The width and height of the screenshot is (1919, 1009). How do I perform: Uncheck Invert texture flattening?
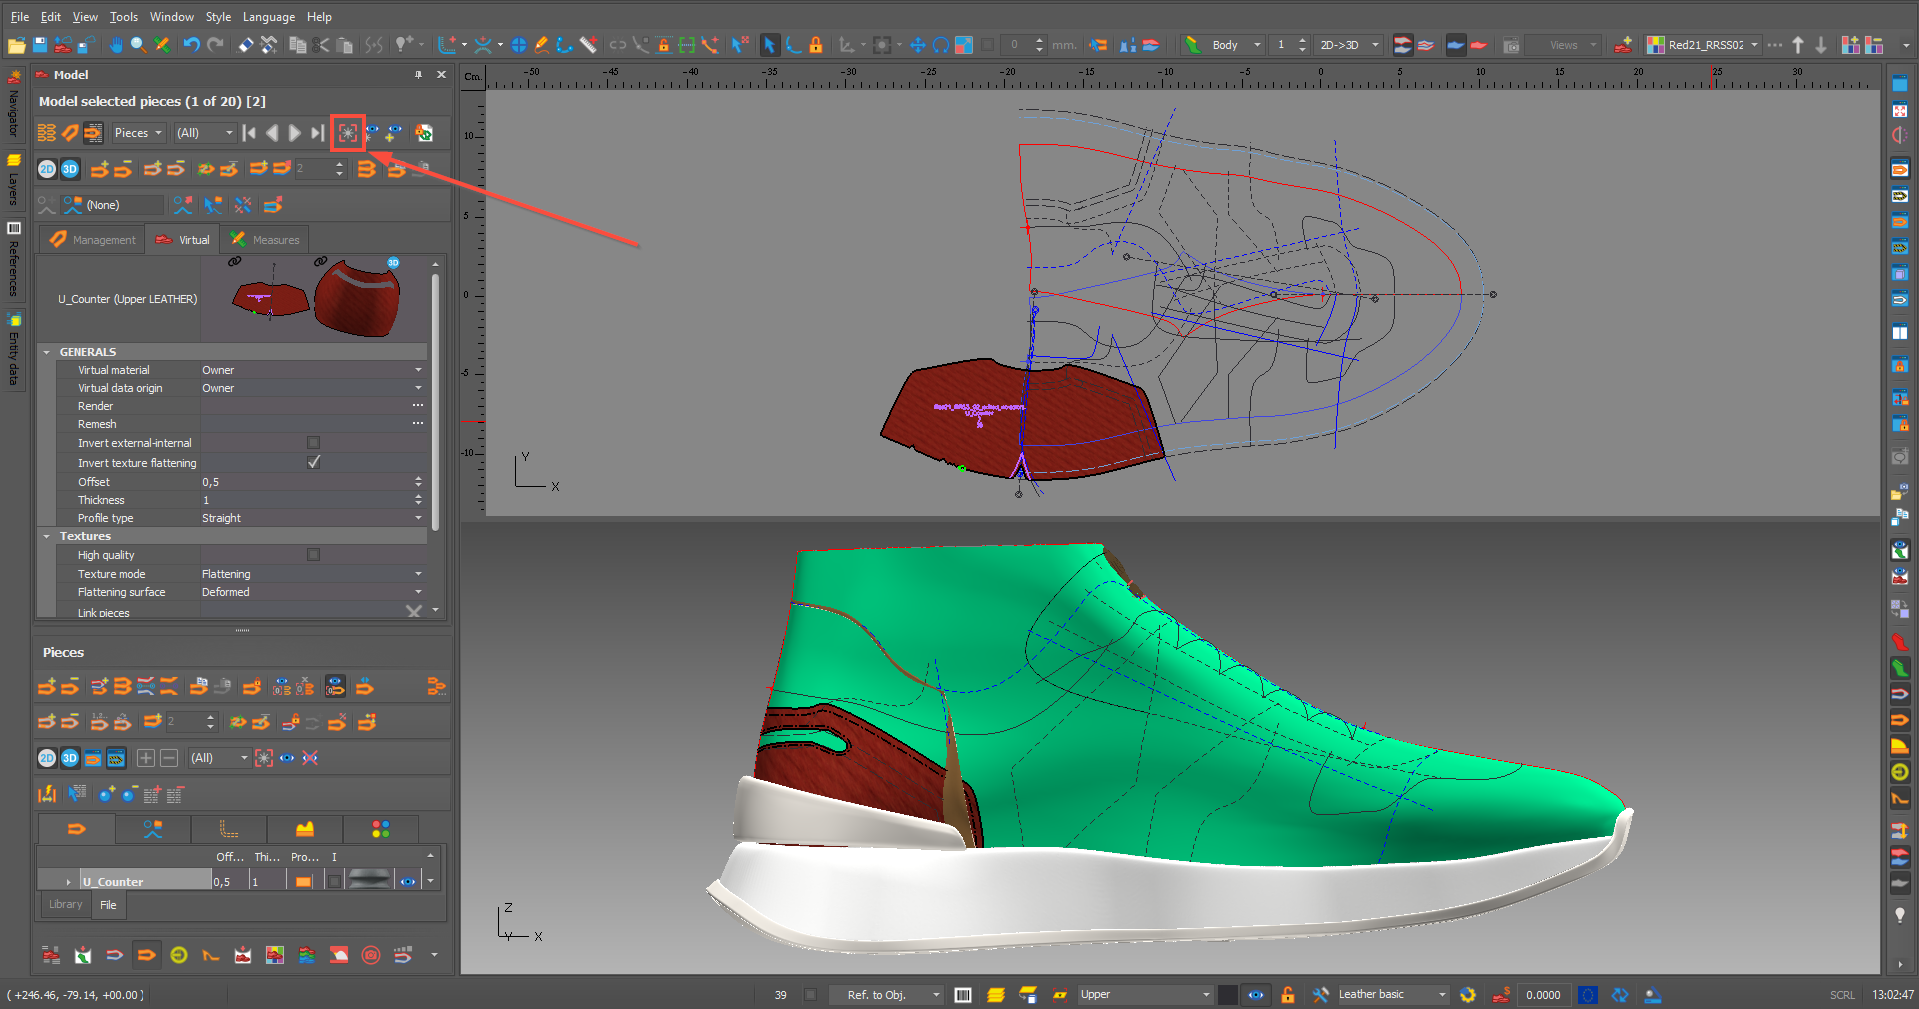(313, 462)
